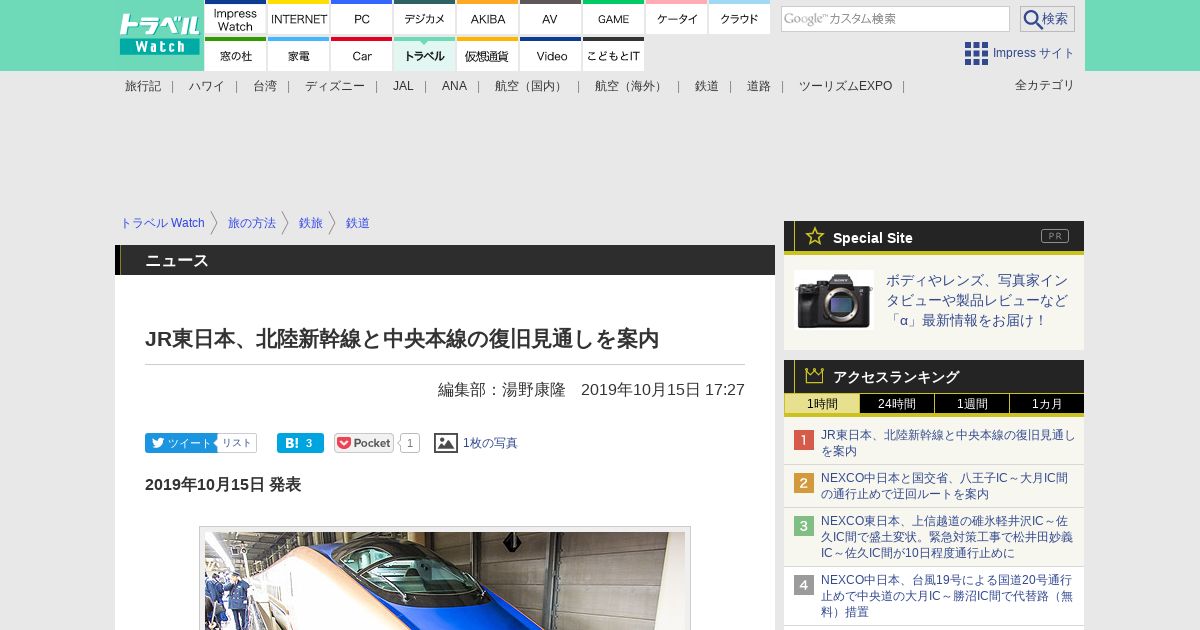Open the Impress Watch site tab
Image resolution: width=1200 pixels, height=630 pixels.
pos(236,19)
